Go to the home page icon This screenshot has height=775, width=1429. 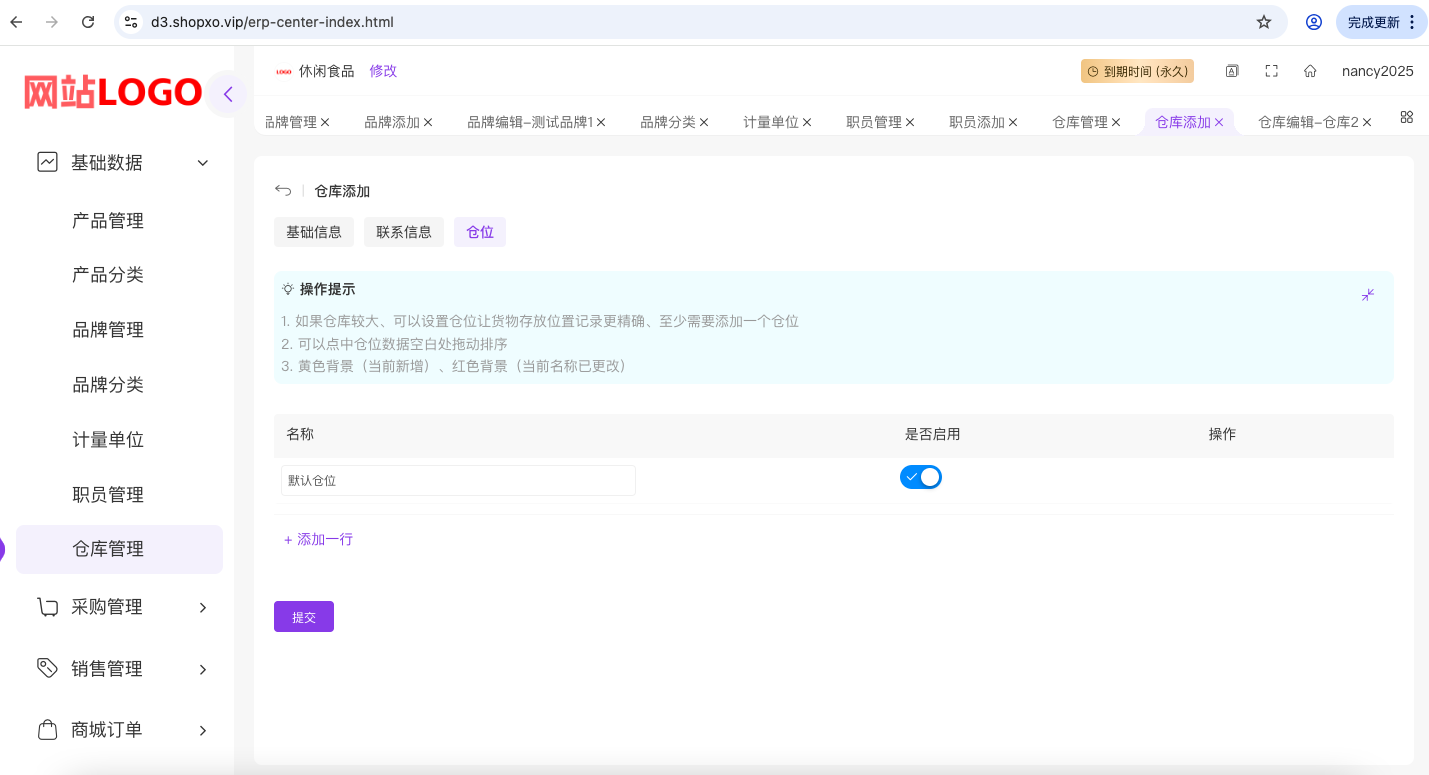pyautogui.click(x=1310, y=71)
